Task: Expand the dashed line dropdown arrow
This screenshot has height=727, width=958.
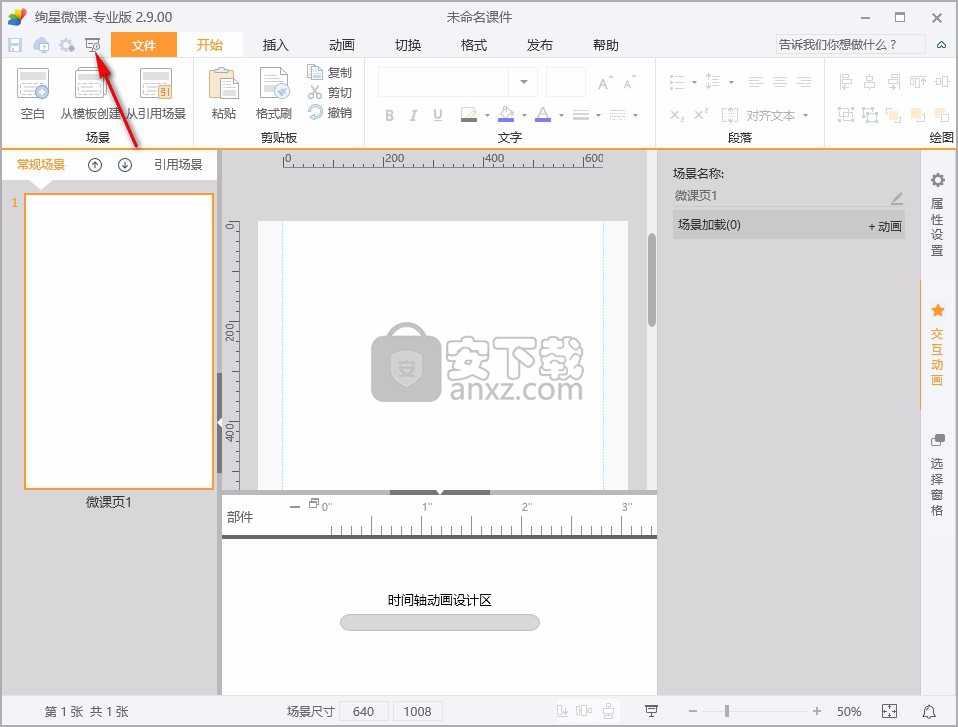Action: coord(635,115)
